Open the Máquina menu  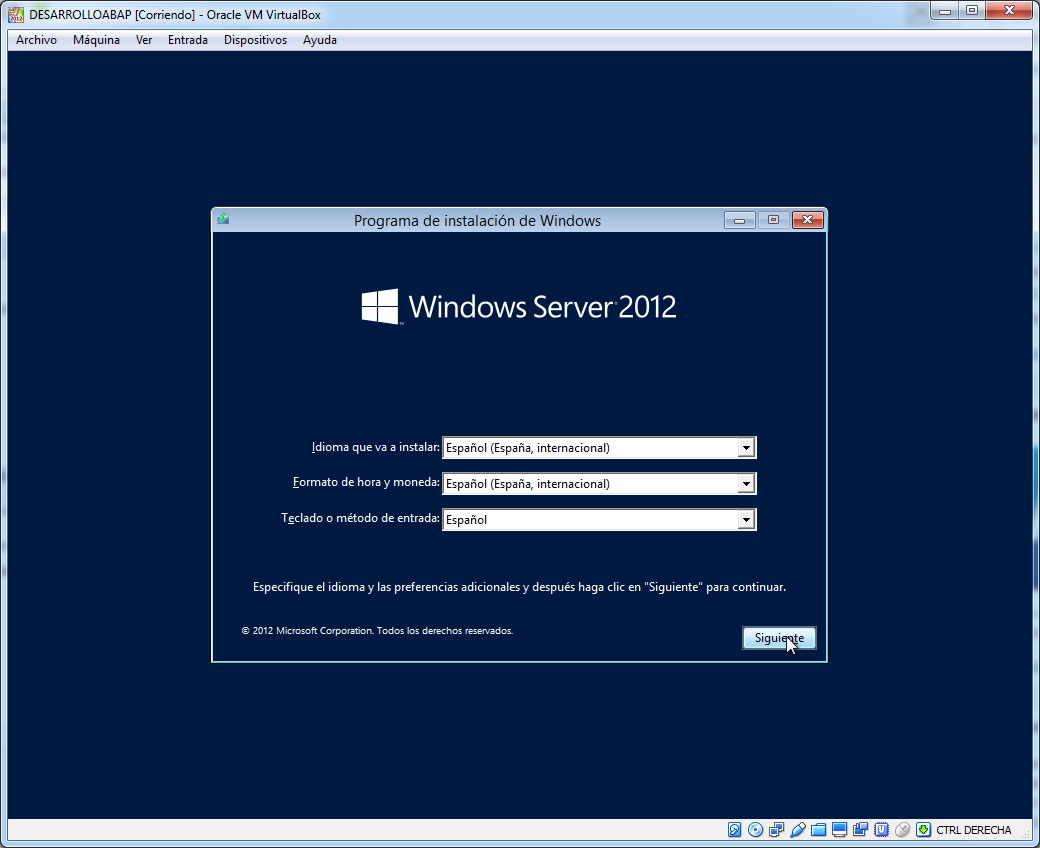[96, 40]
